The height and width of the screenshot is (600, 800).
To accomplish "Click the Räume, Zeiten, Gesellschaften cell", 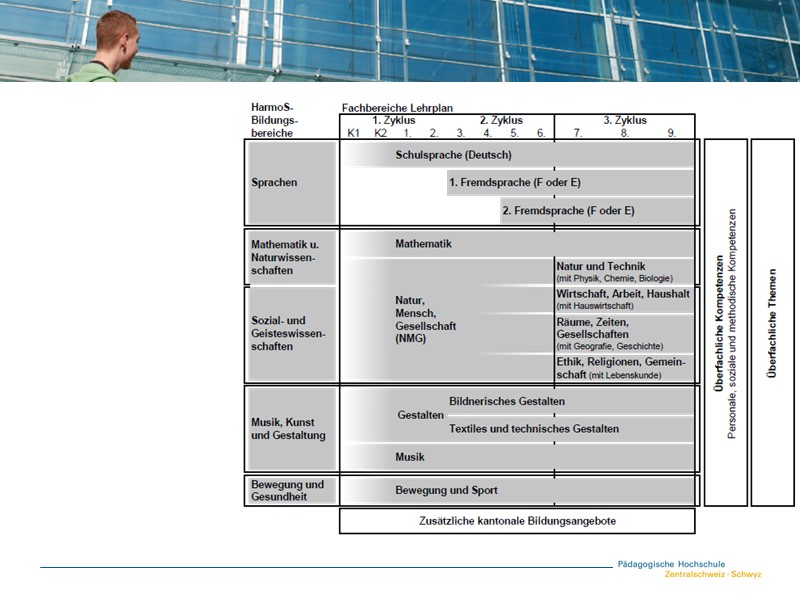I will (x=624, y=334).
